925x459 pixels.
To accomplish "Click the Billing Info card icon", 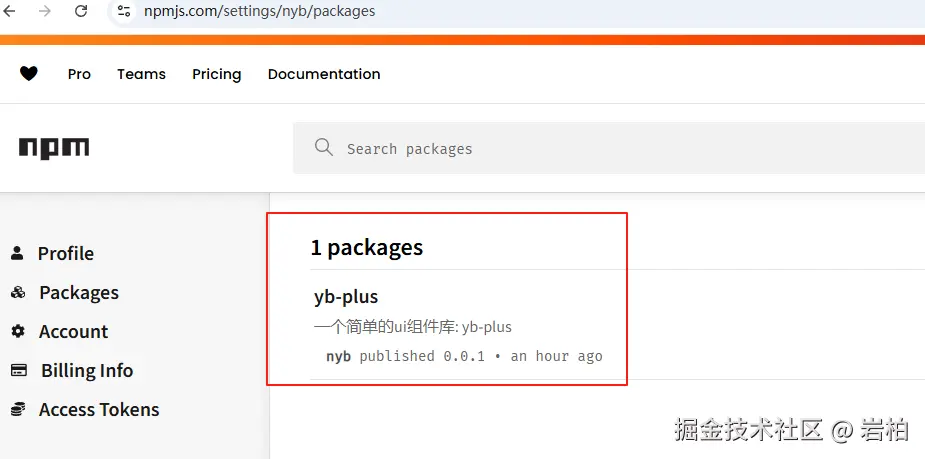I will coord(18,370).
